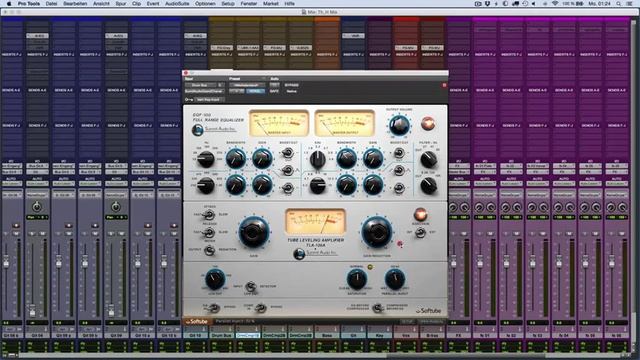Click the plugin Bypass button in header
This screenshot has height=360, width=640.
(291, 85)
